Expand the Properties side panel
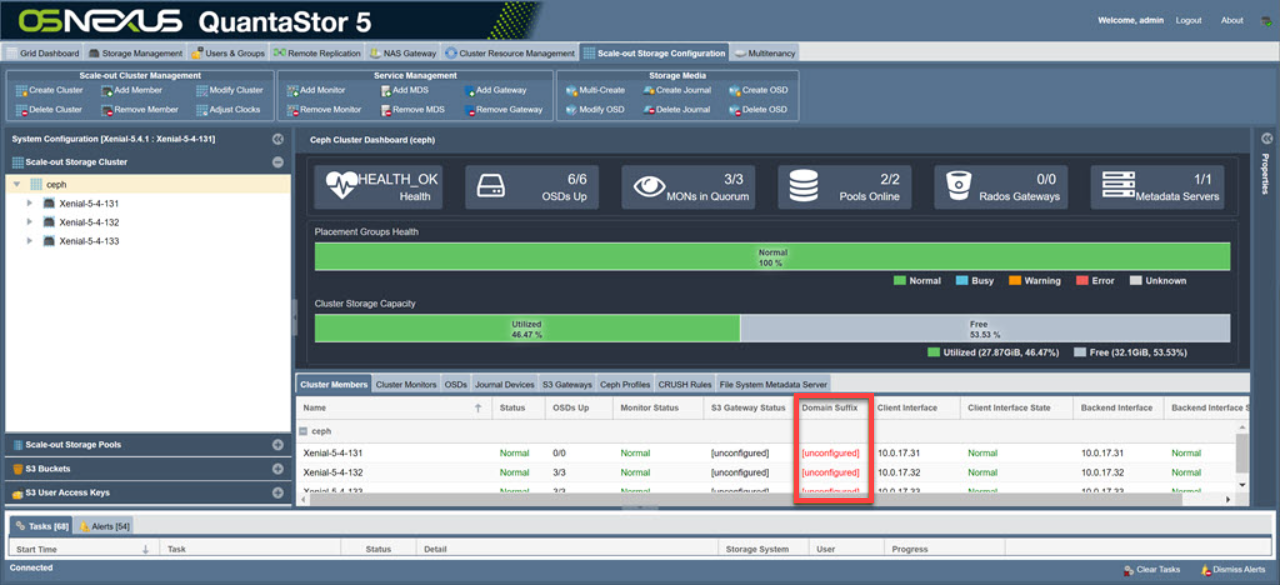This screenshot has width=1280, height=585. pos(1266,139)
